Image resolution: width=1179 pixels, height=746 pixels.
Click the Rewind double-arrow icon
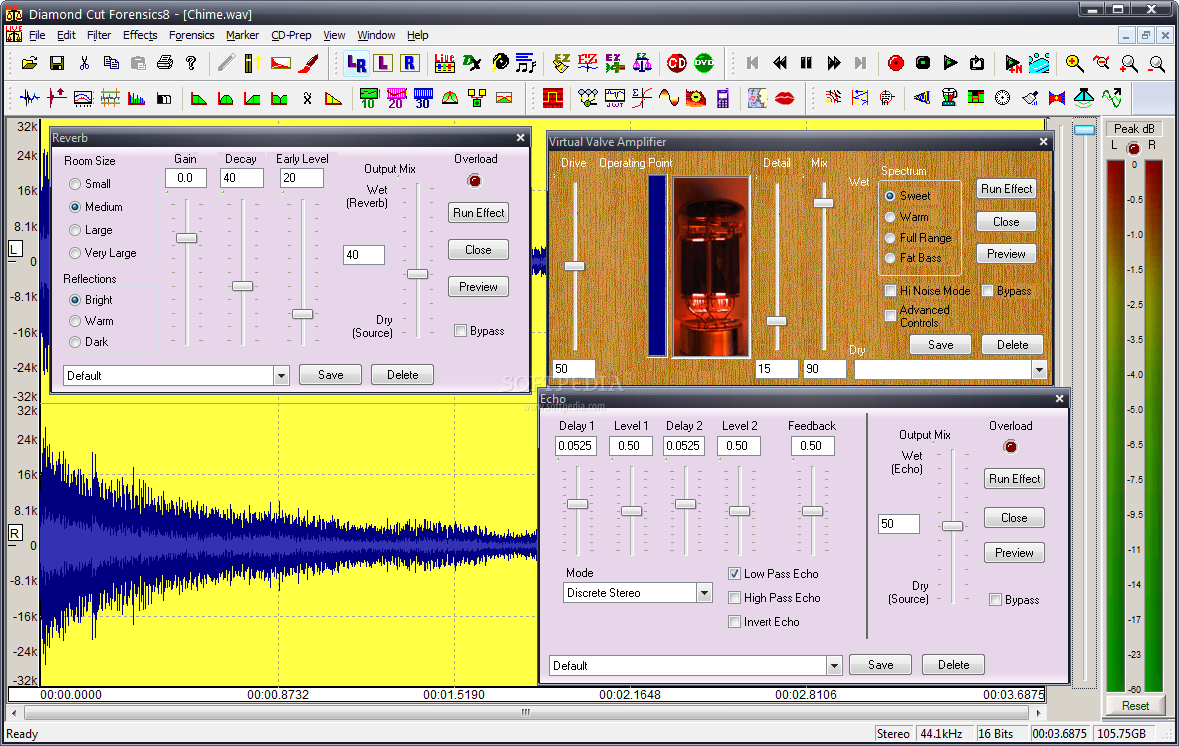pyautogui.click(x=780, y=63)
